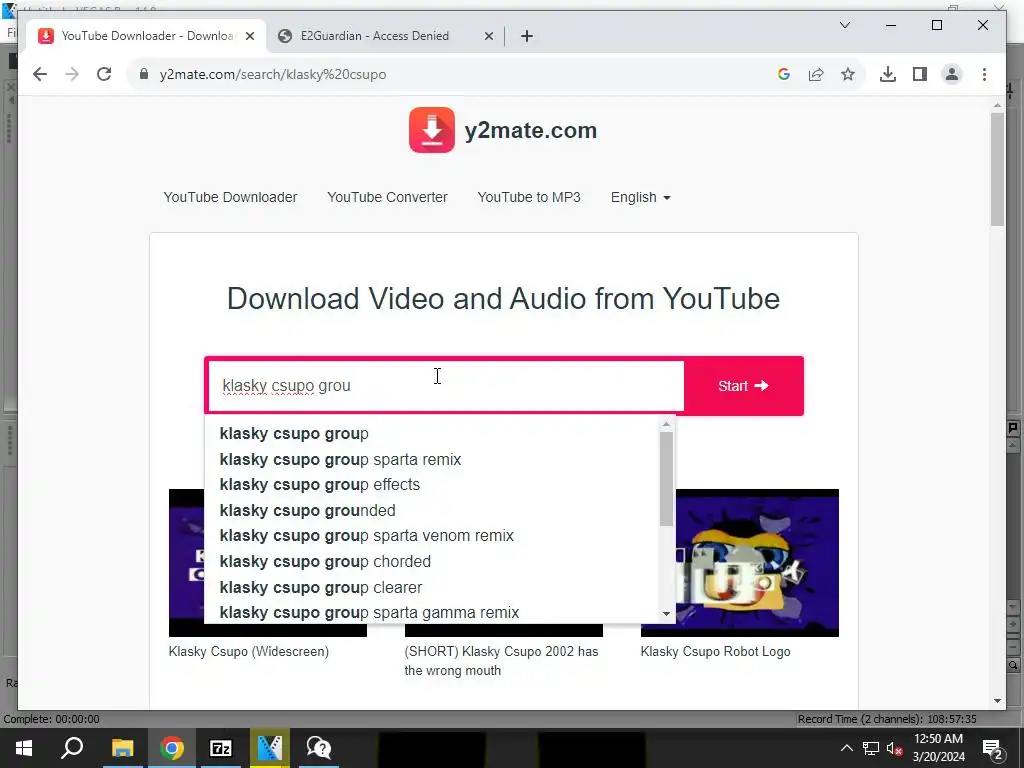Reload the y2mate page

tap(104, 74)
